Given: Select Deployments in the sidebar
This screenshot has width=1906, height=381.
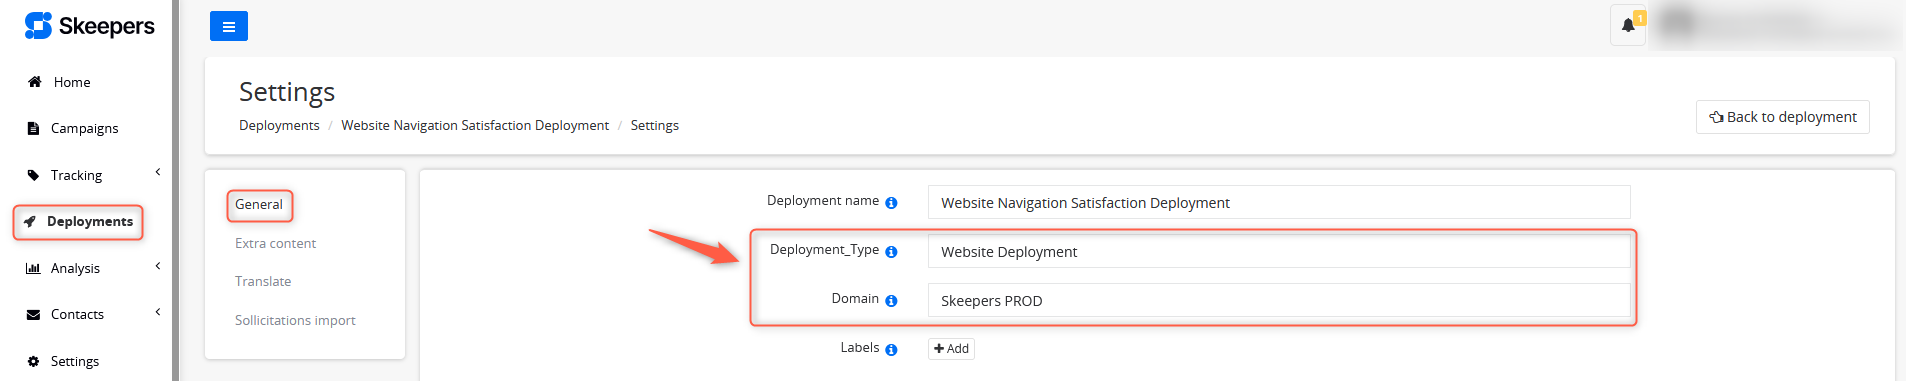Looking at the screenshot, I should tap(79, 221).
